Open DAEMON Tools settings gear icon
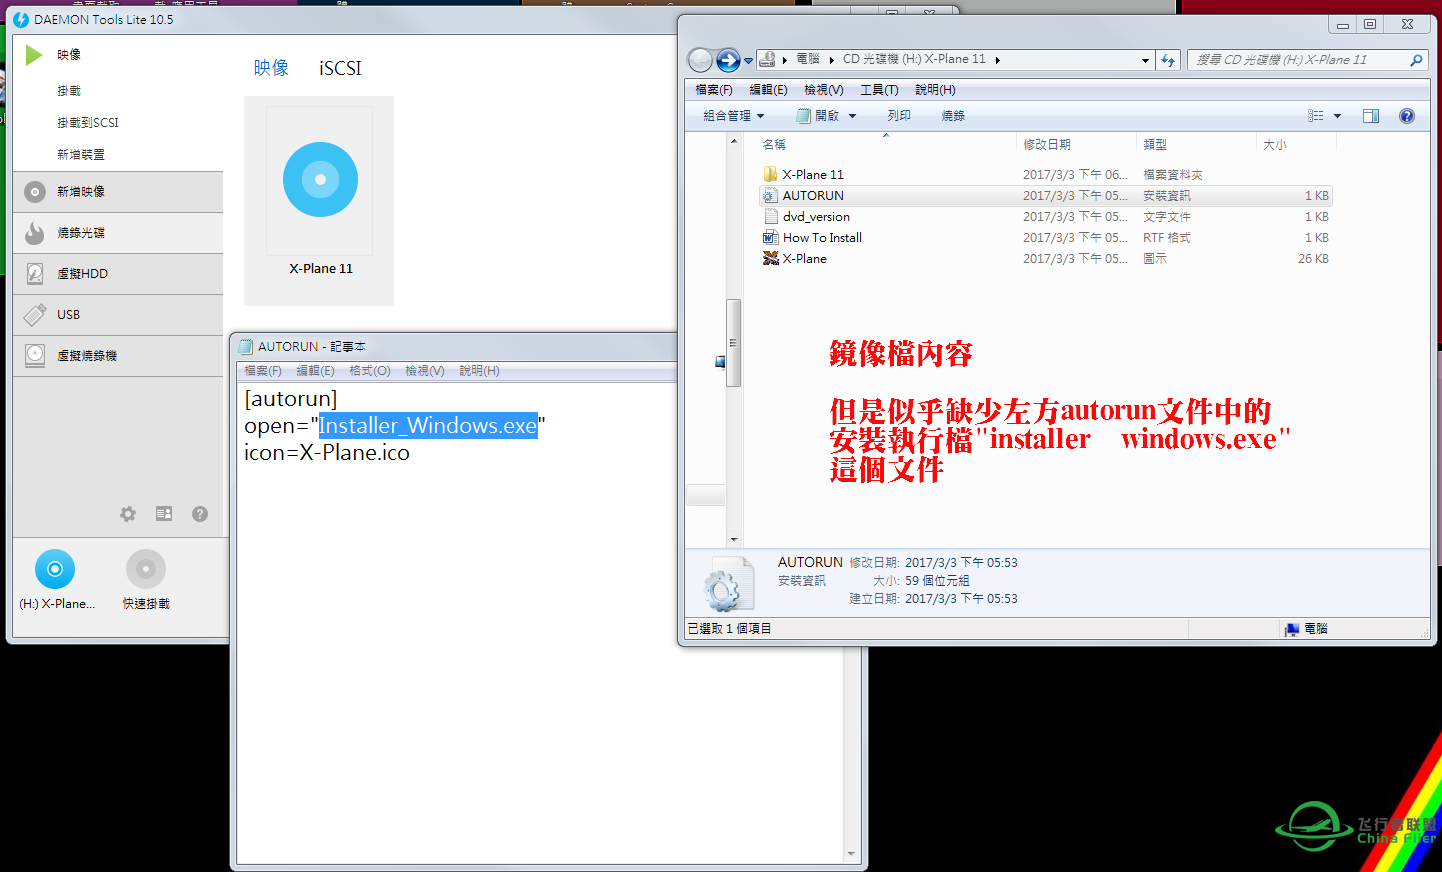Screen dimensions: 1442x872 click(128, 514)
